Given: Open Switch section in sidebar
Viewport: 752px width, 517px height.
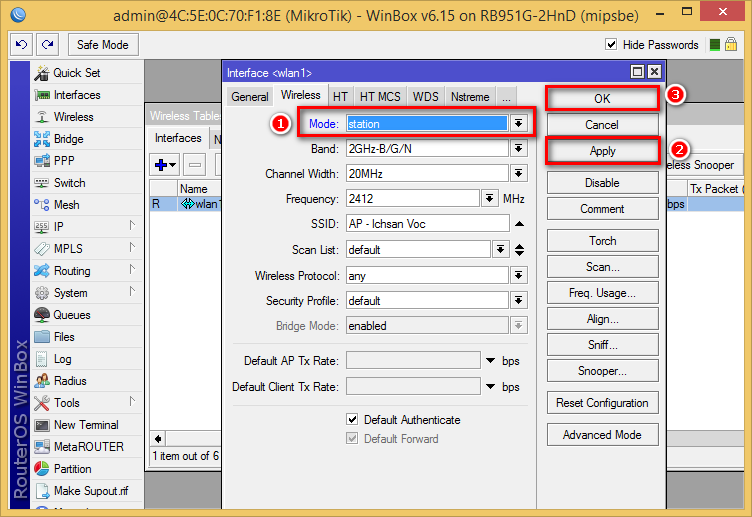Looking at the screenshot, I should click(x=70, y=183).
